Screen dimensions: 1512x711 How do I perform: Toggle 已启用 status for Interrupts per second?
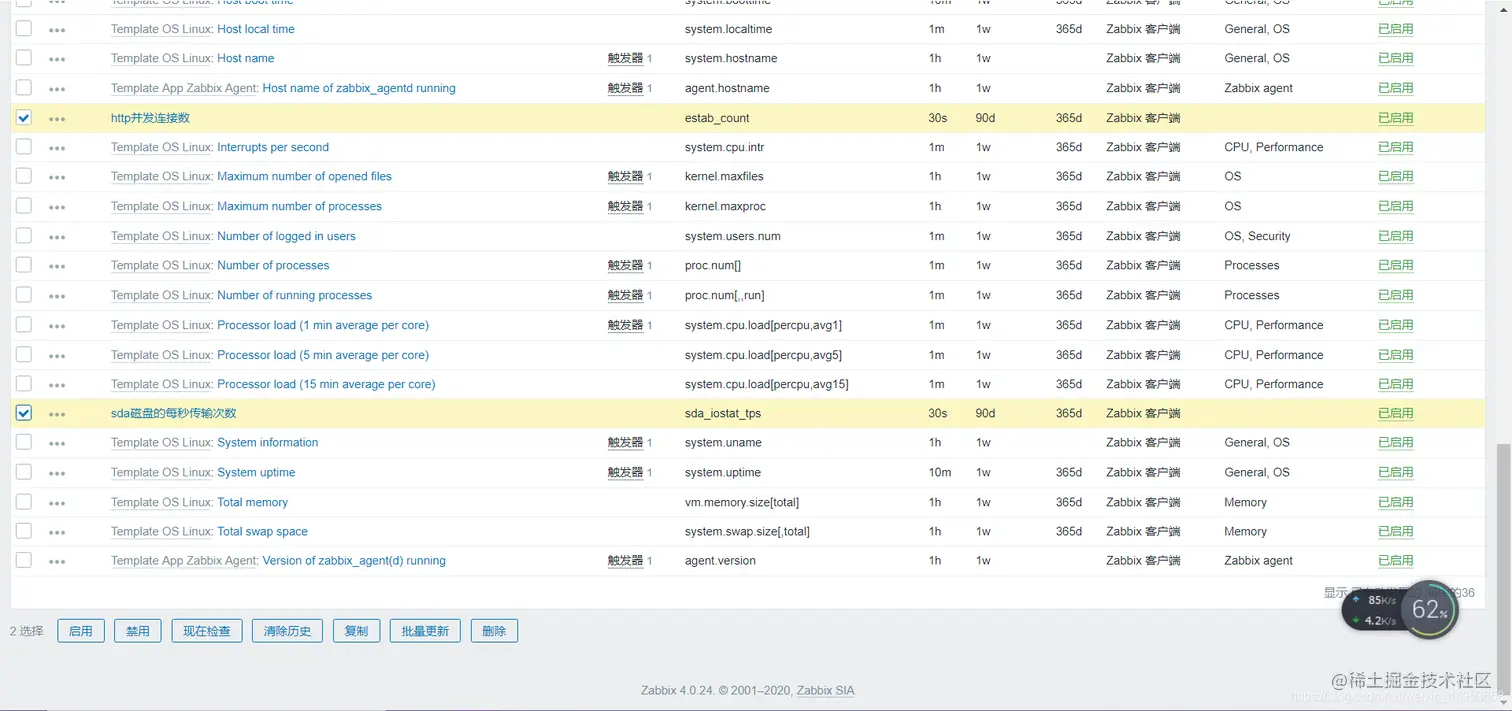click(1395, 147)
